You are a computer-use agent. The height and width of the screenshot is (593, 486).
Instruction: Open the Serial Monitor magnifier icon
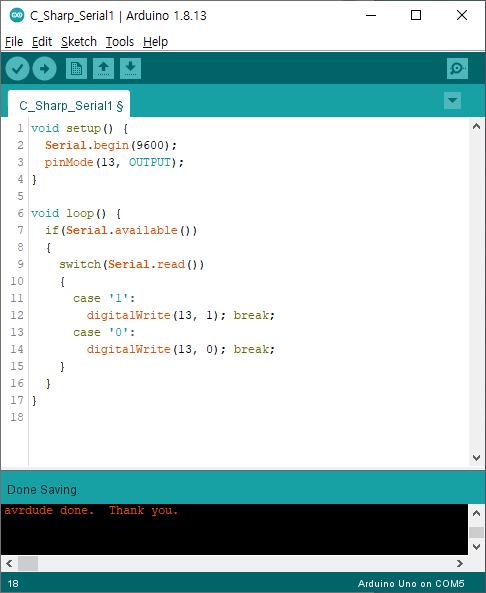pos(457,68)
